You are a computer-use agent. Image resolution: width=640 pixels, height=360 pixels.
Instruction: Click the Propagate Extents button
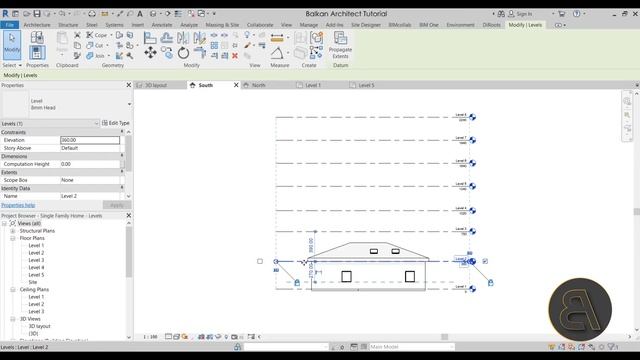click(x=340, y=45)
